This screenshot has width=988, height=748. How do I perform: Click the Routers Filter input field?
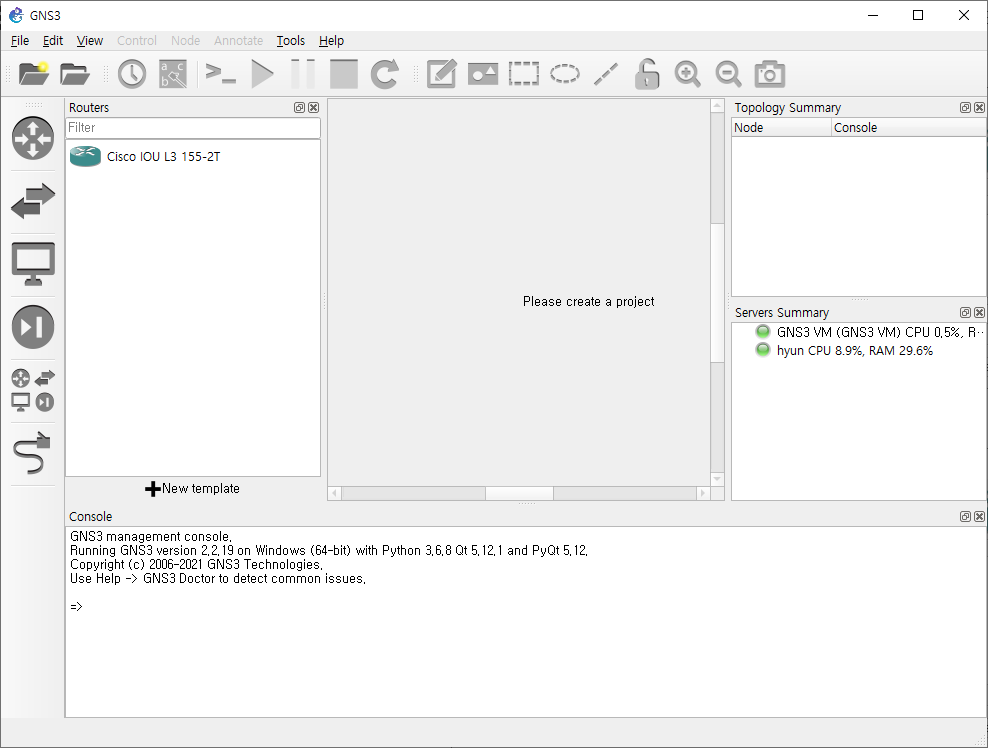193,128
